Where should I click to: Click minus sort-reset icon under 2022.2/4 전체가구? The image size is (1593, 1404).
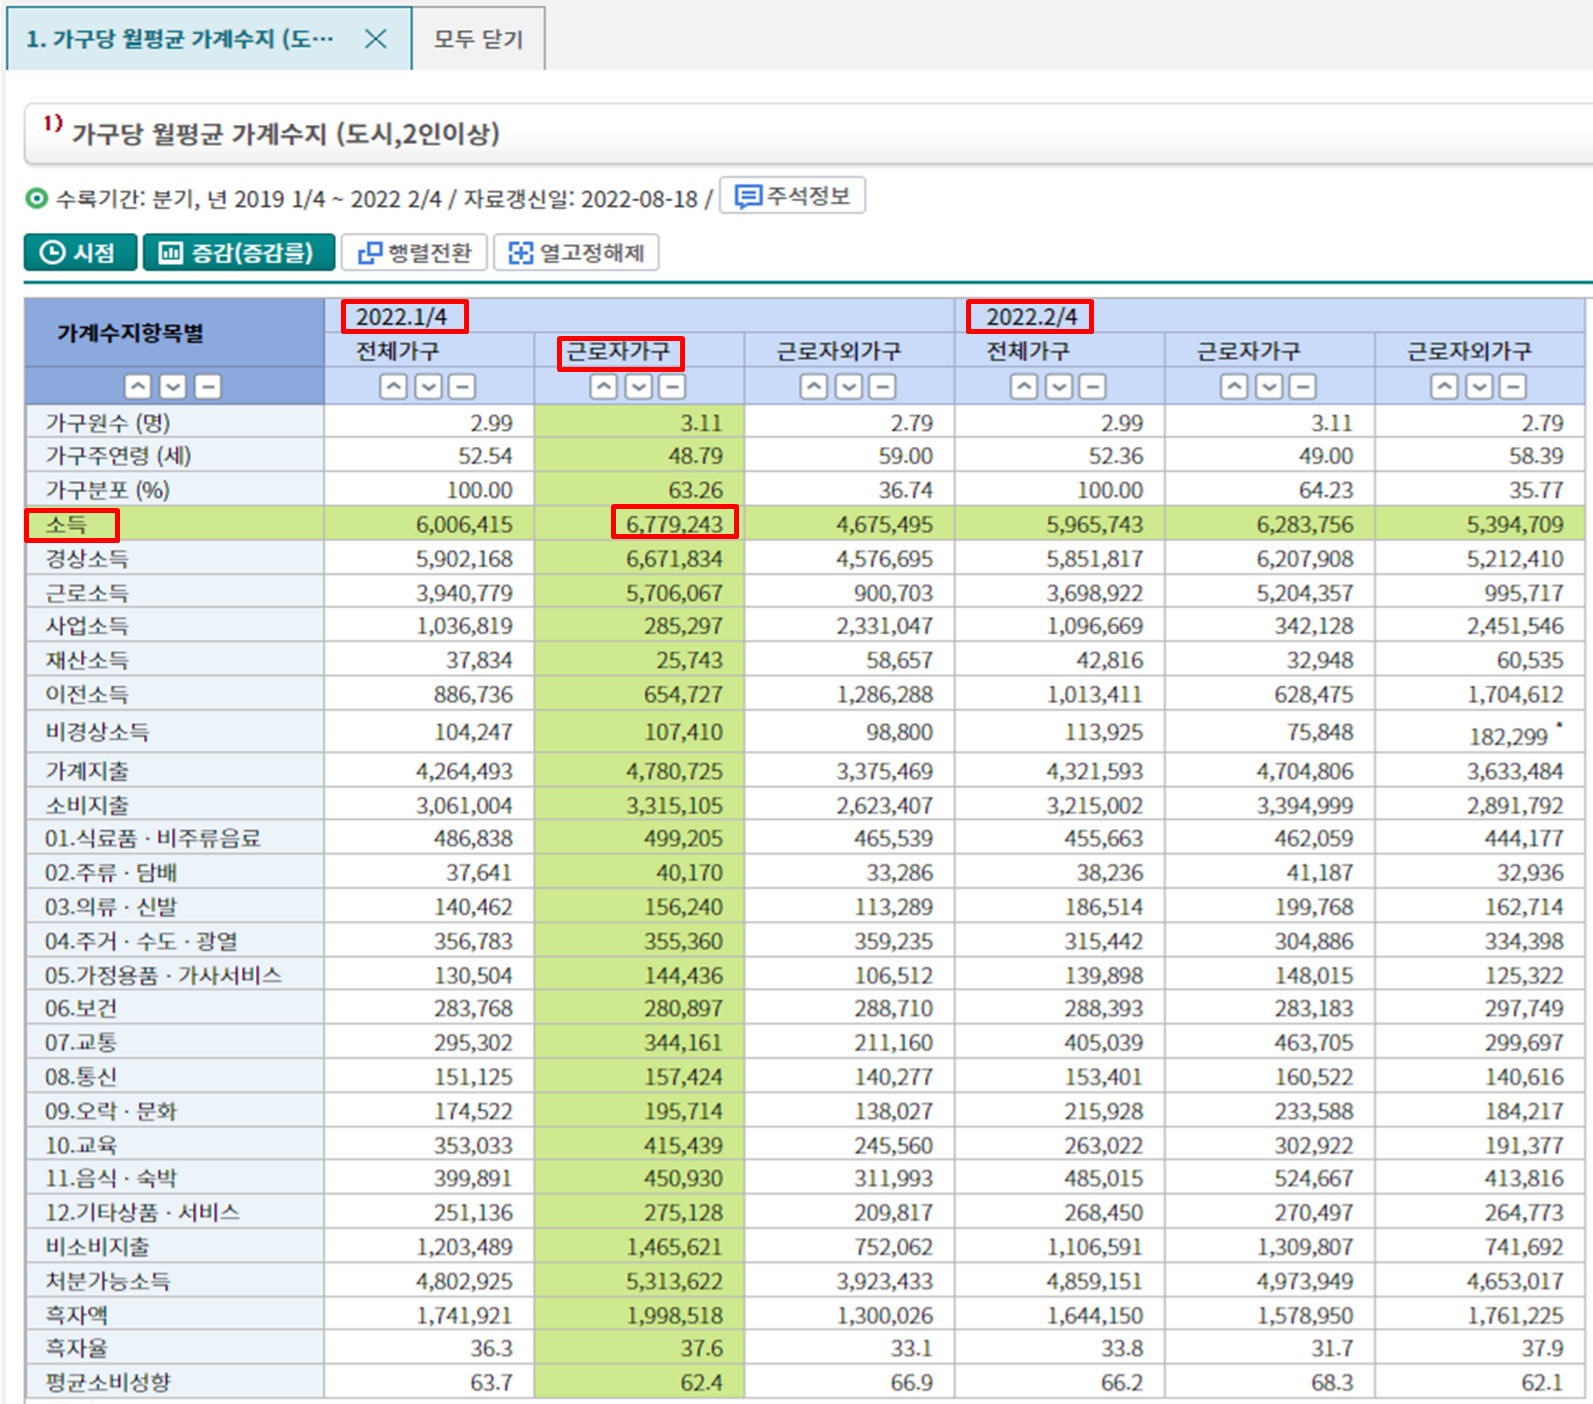coord(1093,386)
